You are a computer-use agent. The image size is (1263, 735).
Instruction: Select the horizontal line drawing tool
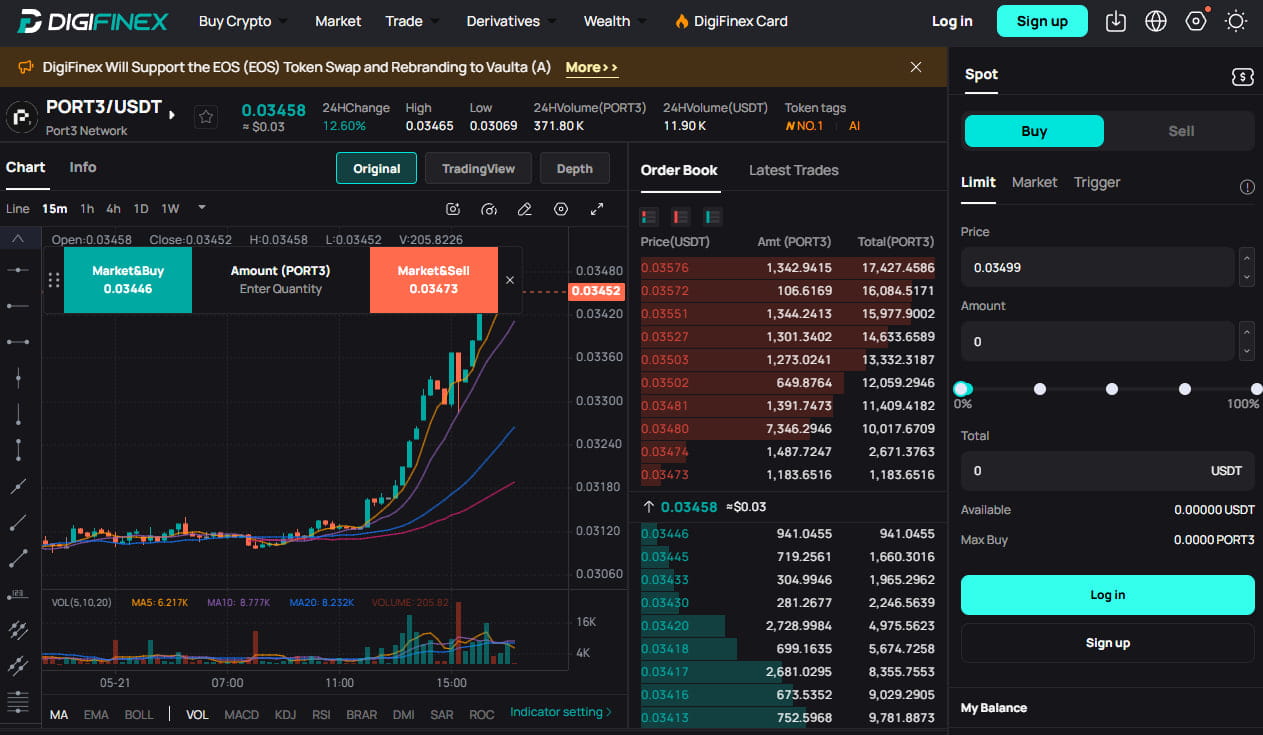pos(18,270)
